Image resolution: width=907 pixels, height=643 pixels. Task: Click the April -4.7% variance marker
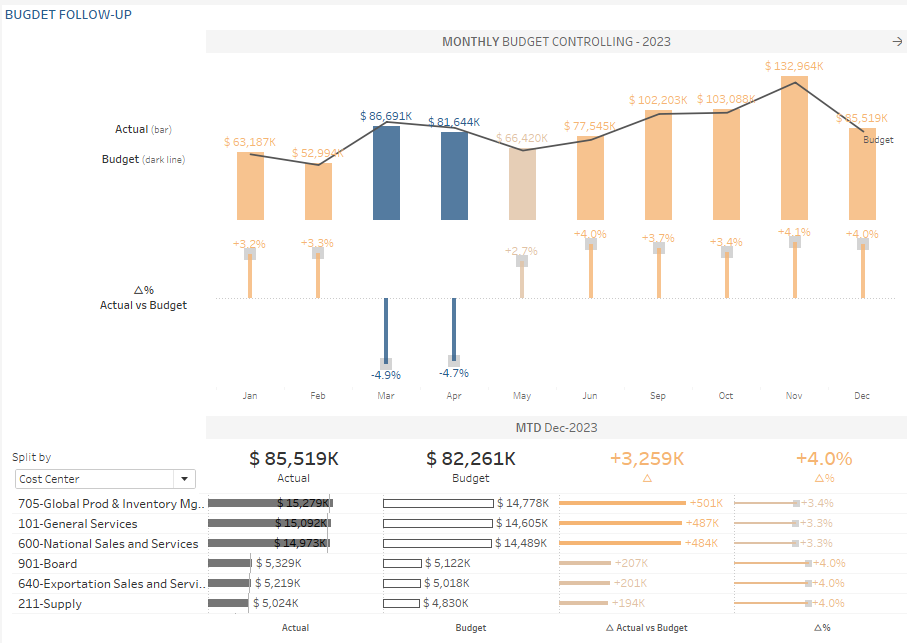(454, 359)
